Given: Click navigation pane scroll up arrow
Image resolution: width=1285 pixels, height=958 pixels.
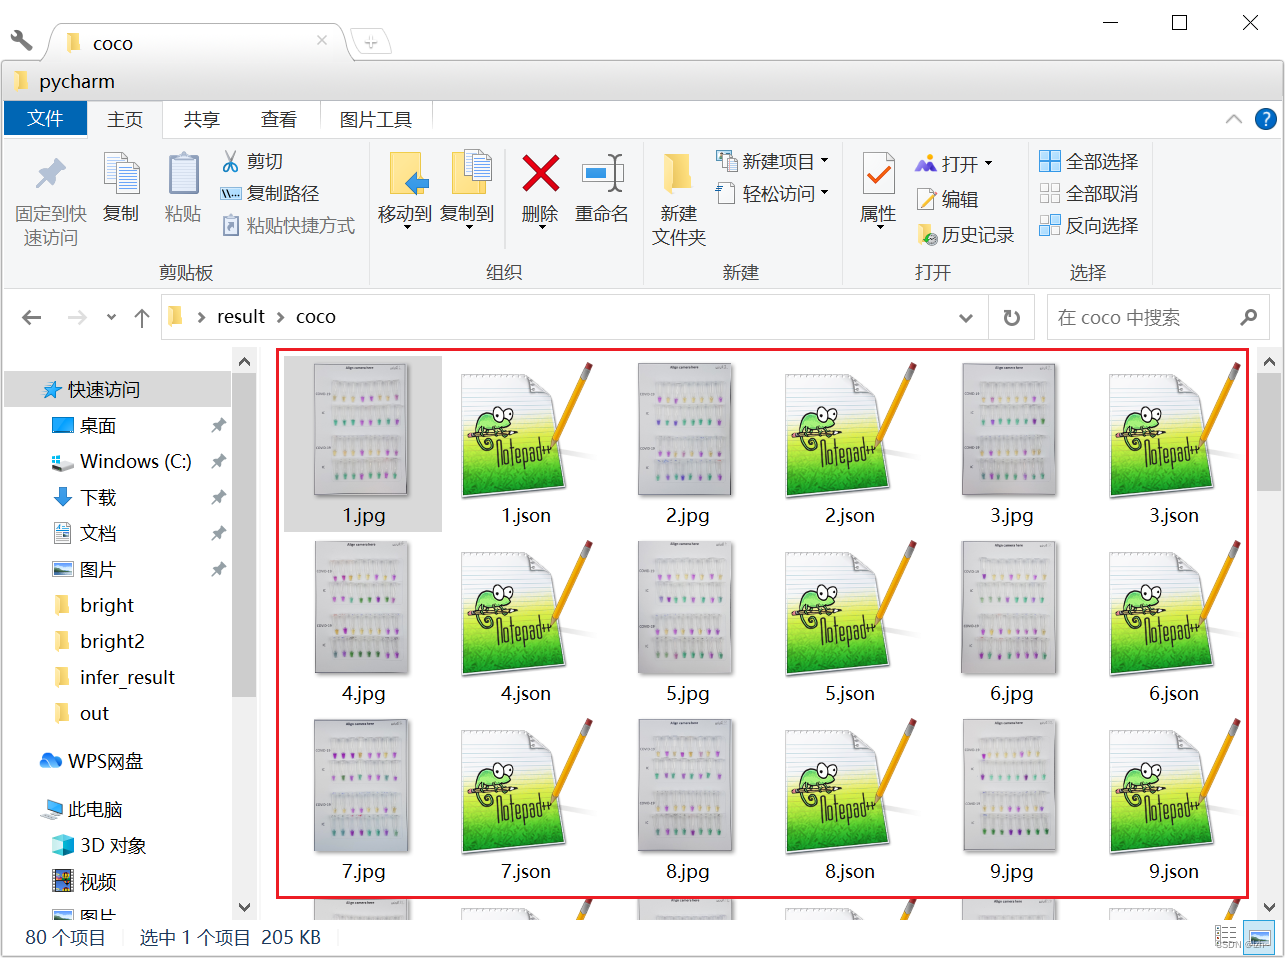Looking at the screenshot, I should pyautogui.click(x=244, y=360).
